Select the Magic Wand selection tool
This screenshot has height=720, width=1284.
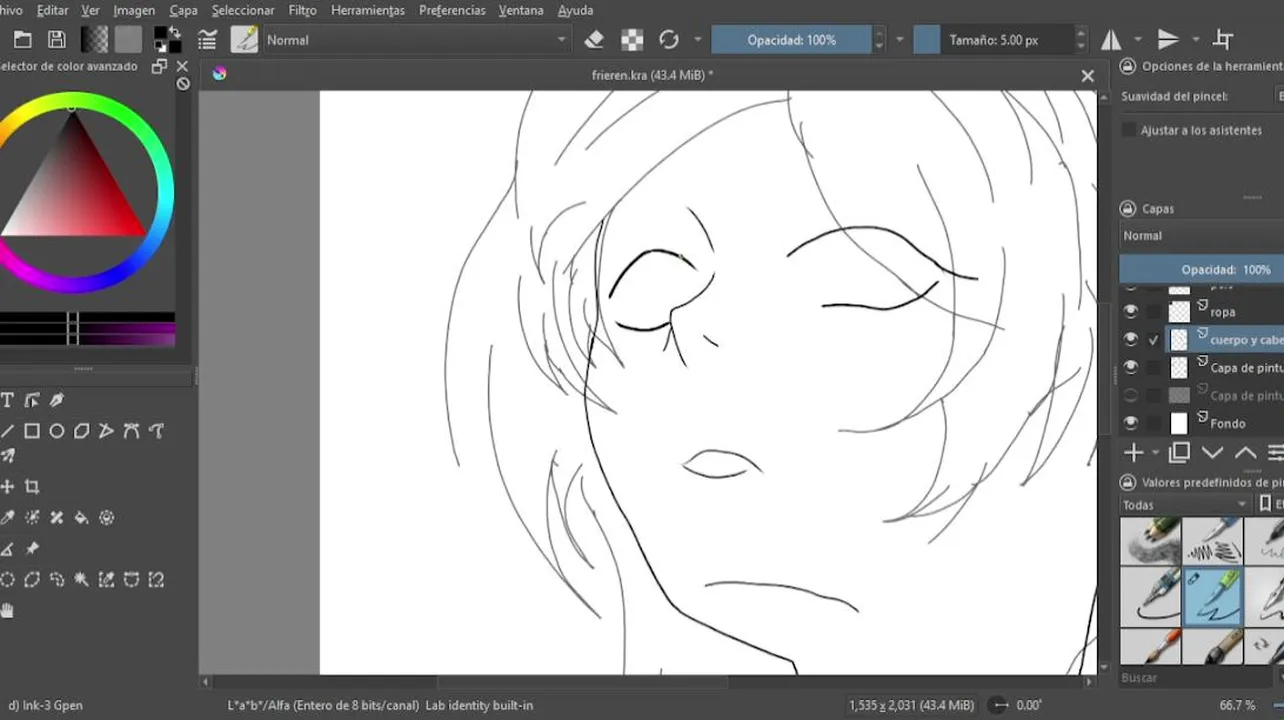pos(82,580)
